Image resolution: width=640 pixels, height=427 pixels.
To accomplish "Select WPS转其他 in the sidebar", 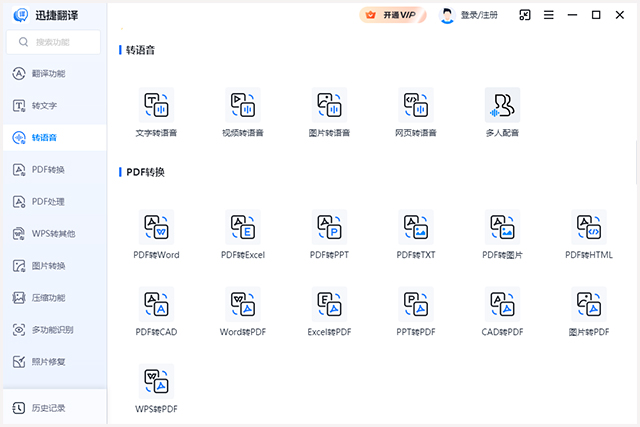I will [x=55, y=234].
